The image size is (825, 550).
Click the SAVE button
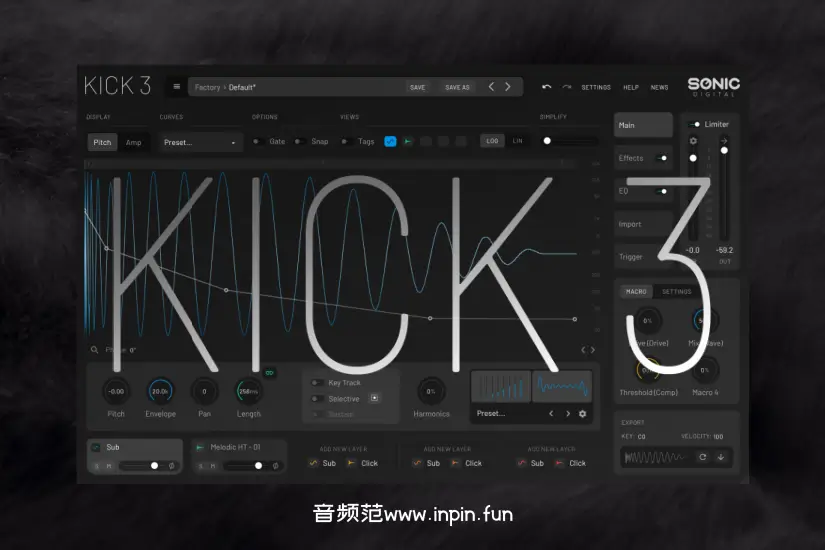coord(418,87)
